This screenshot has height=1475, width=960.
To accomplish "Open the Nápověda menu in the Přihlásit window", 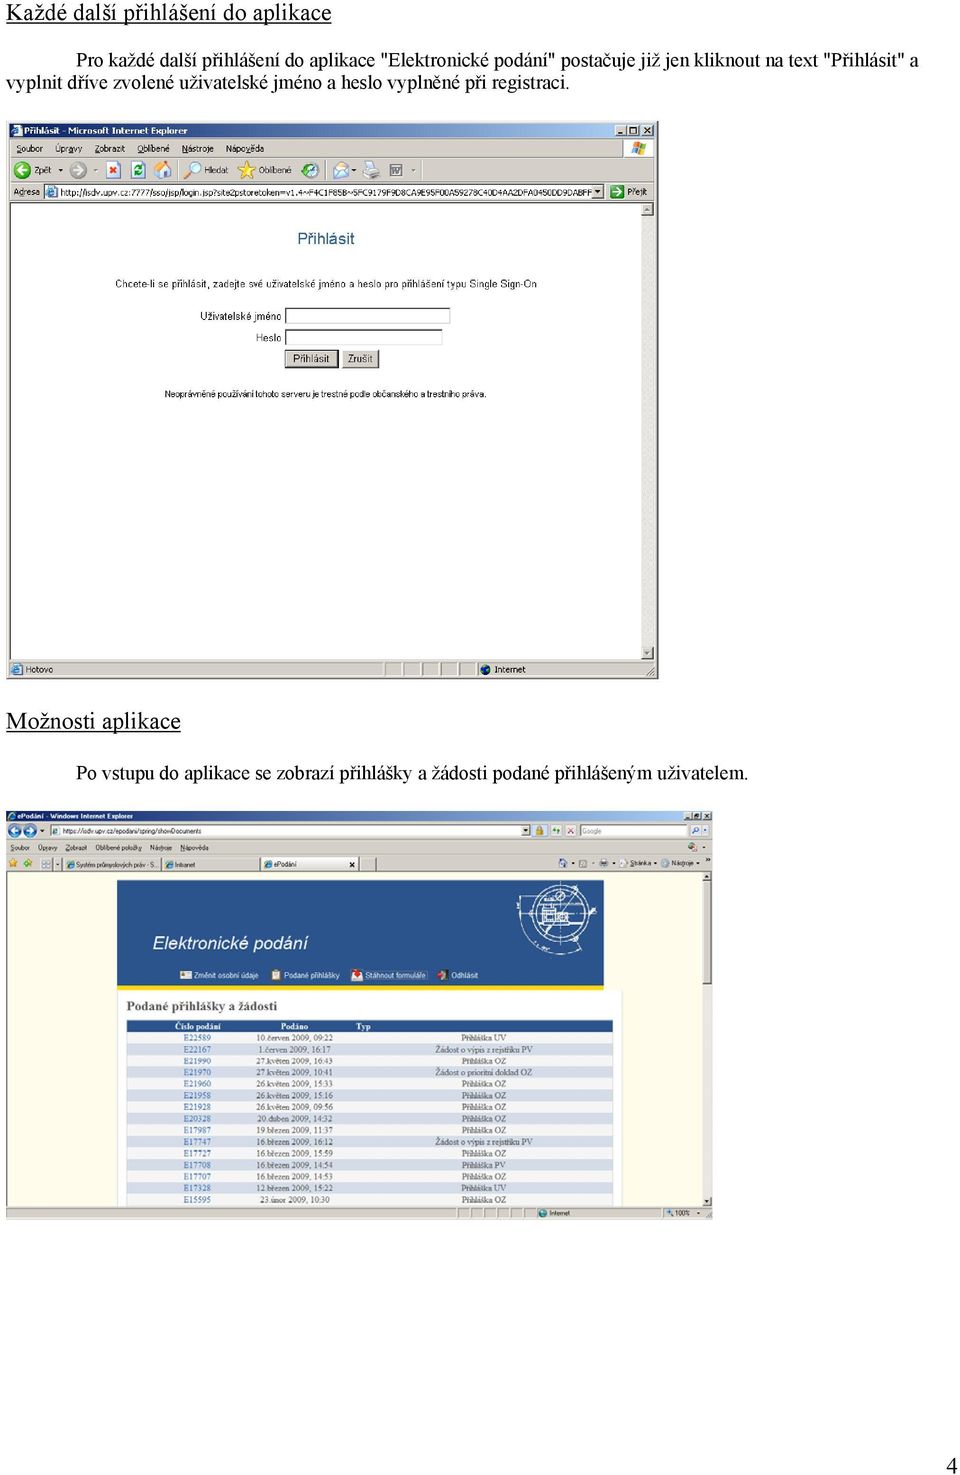I will [245, 149].
